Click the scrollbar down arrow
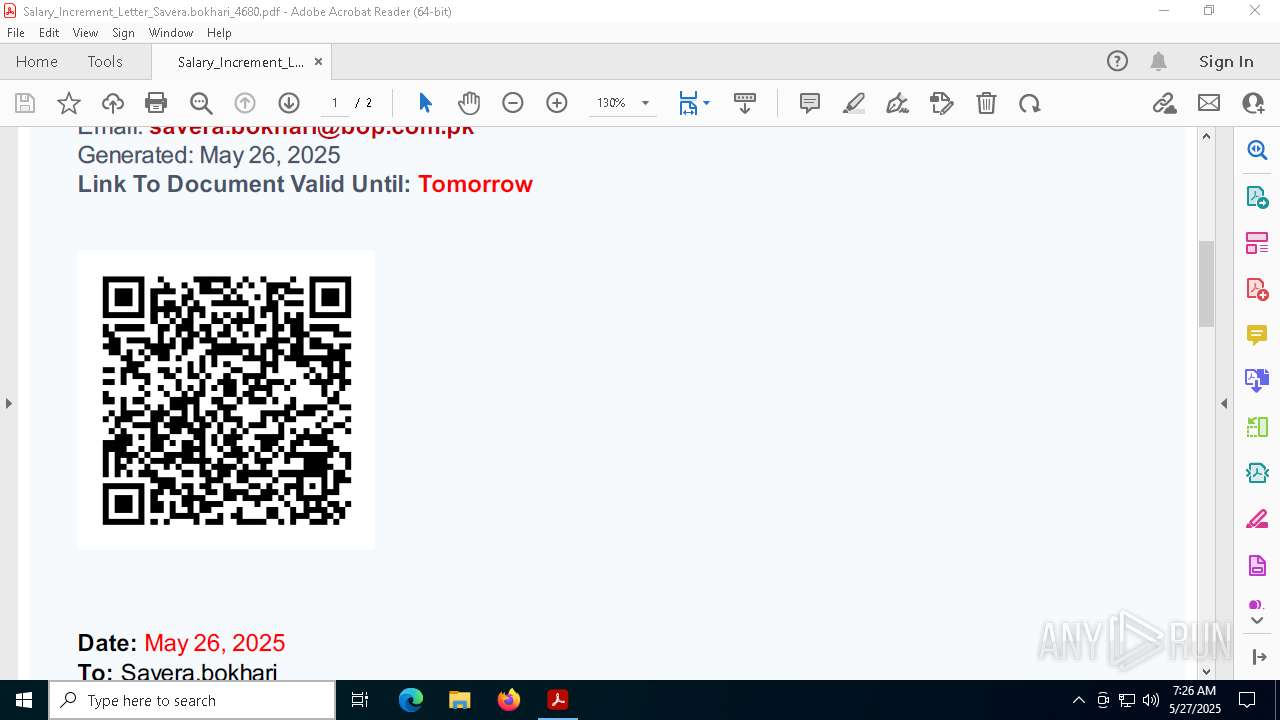The height and width of the screenshot is (720, 1280). tap(1206, 671)
